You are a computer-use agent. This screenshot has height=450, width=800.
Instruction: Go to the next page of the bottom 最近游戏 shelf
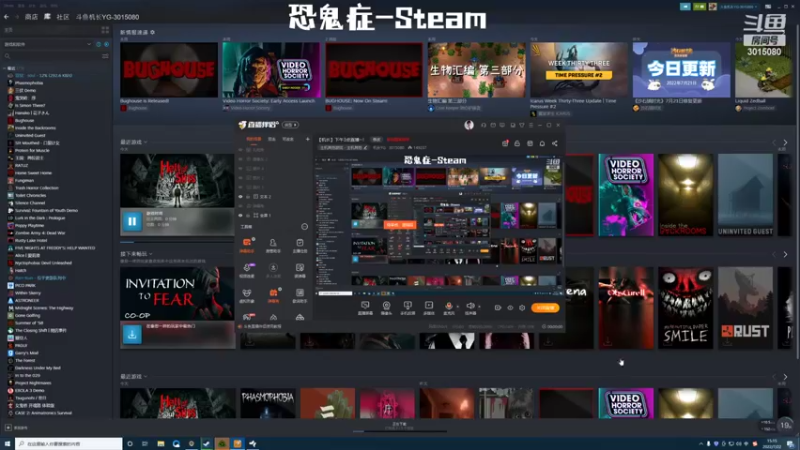785,377
